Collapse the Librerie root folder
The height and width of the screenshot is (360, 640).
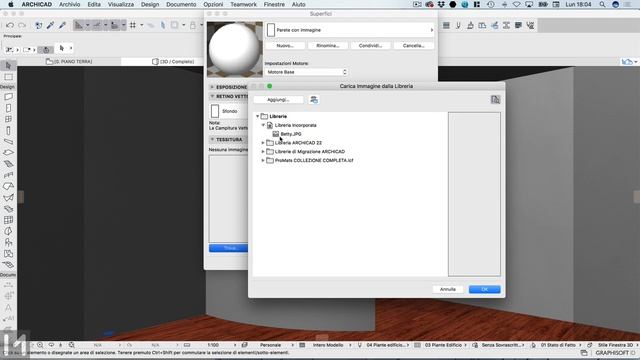click(258, 116)
